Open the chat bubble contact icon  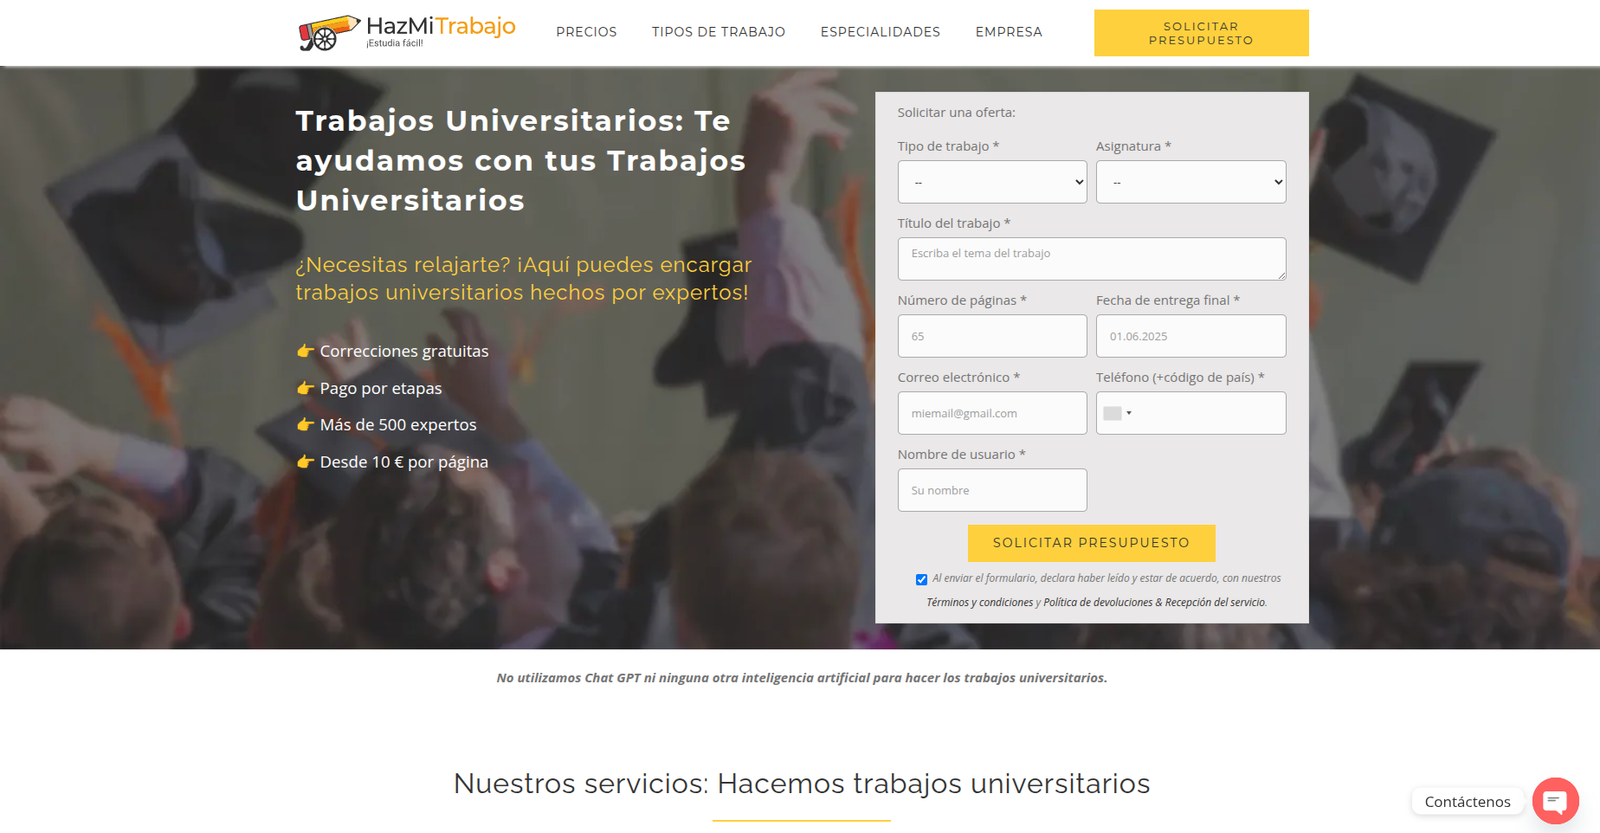tap(1555, 801)
